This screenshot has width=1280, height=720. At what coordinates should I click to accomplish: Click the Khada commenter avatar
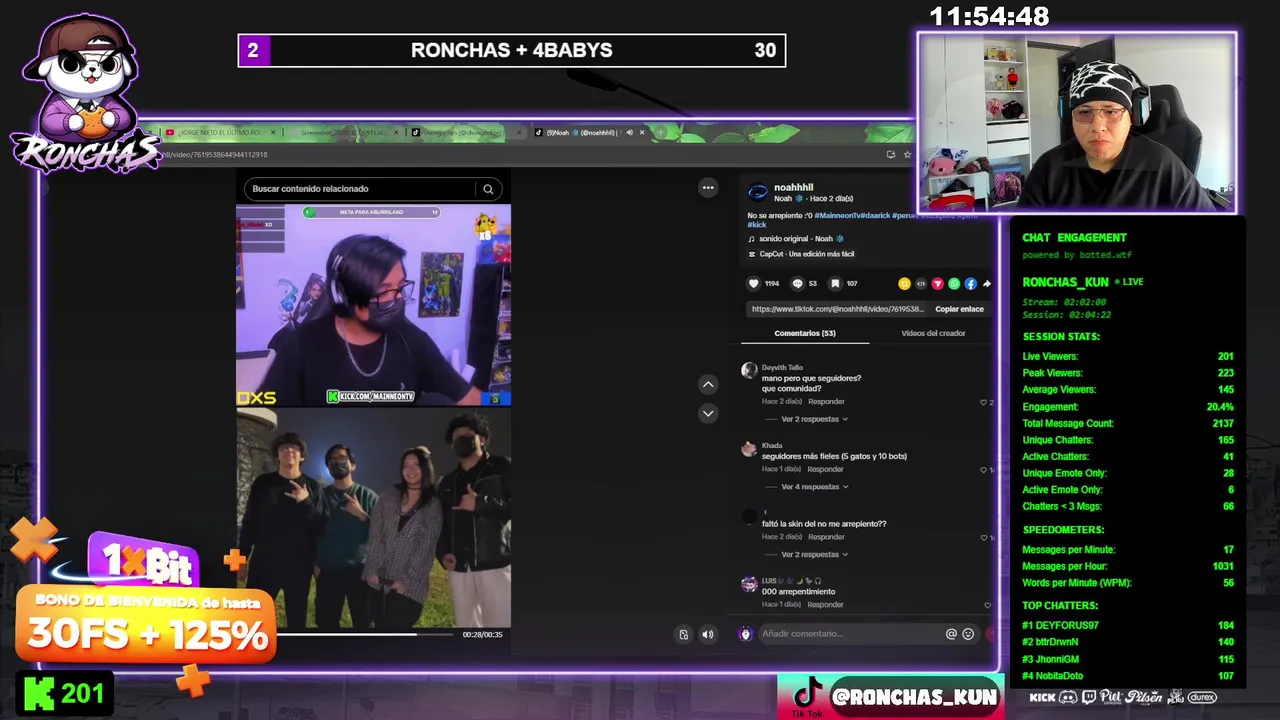click(749, 449)
